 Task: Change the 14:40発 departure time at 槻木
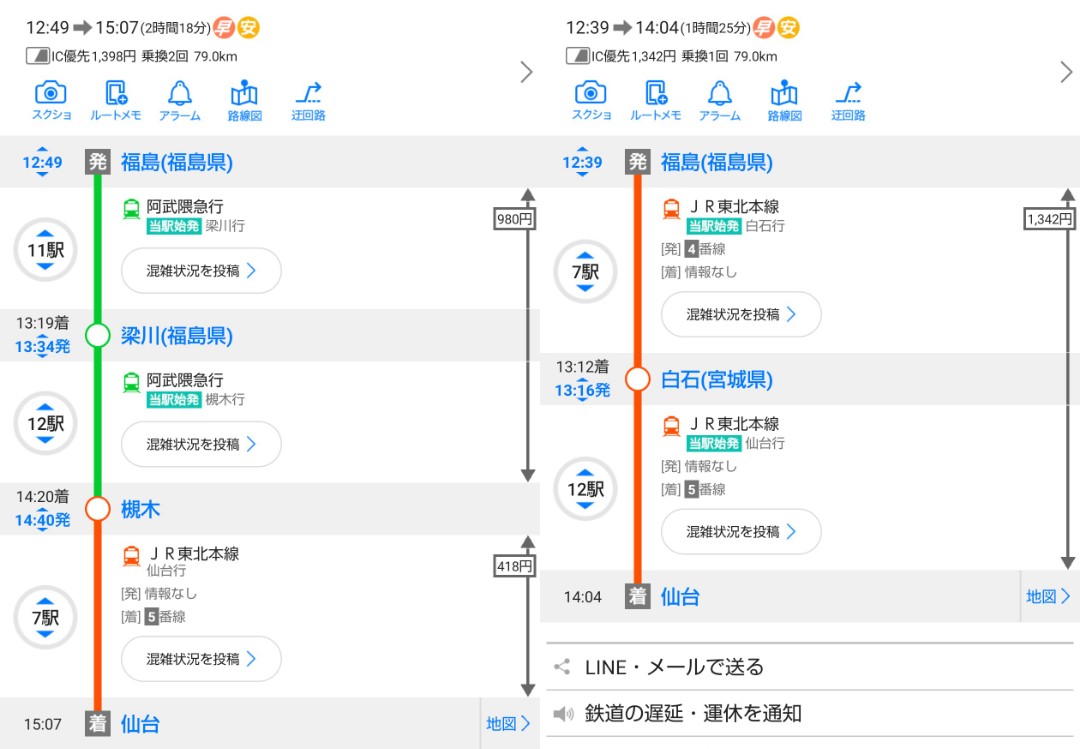(x=42, y=520)
